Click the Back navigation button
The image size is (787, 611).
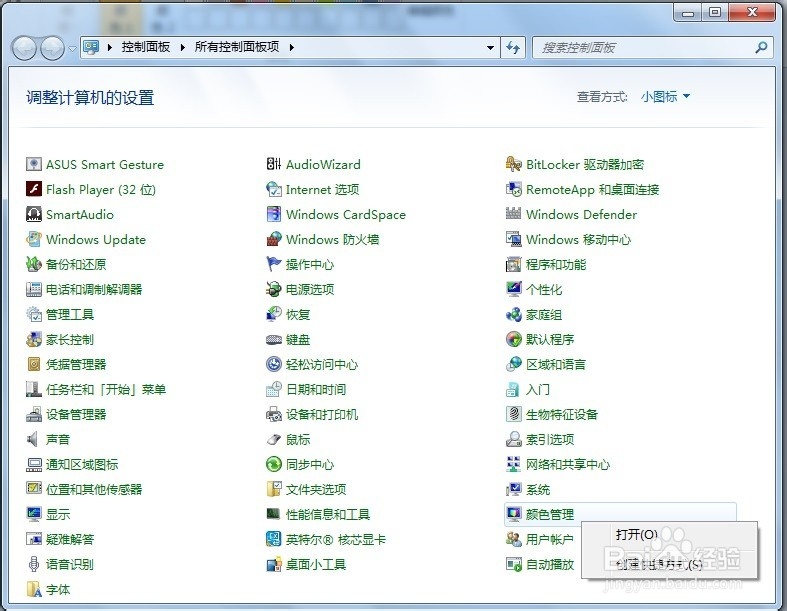[24, 49]
